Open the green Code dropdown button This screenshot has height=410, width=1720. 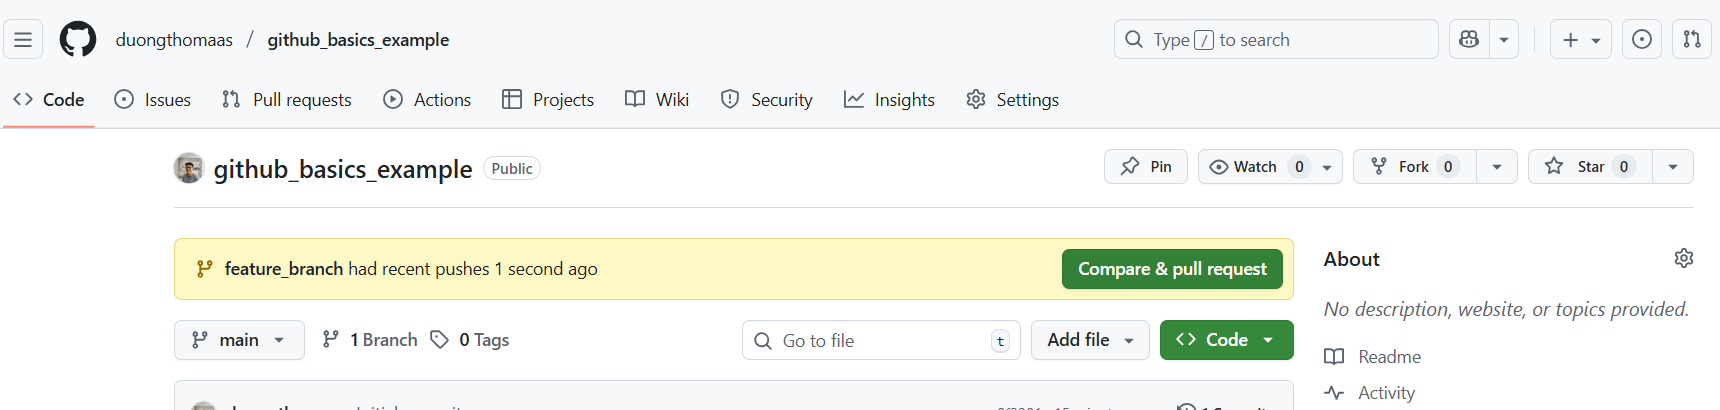coord(1226,340)
